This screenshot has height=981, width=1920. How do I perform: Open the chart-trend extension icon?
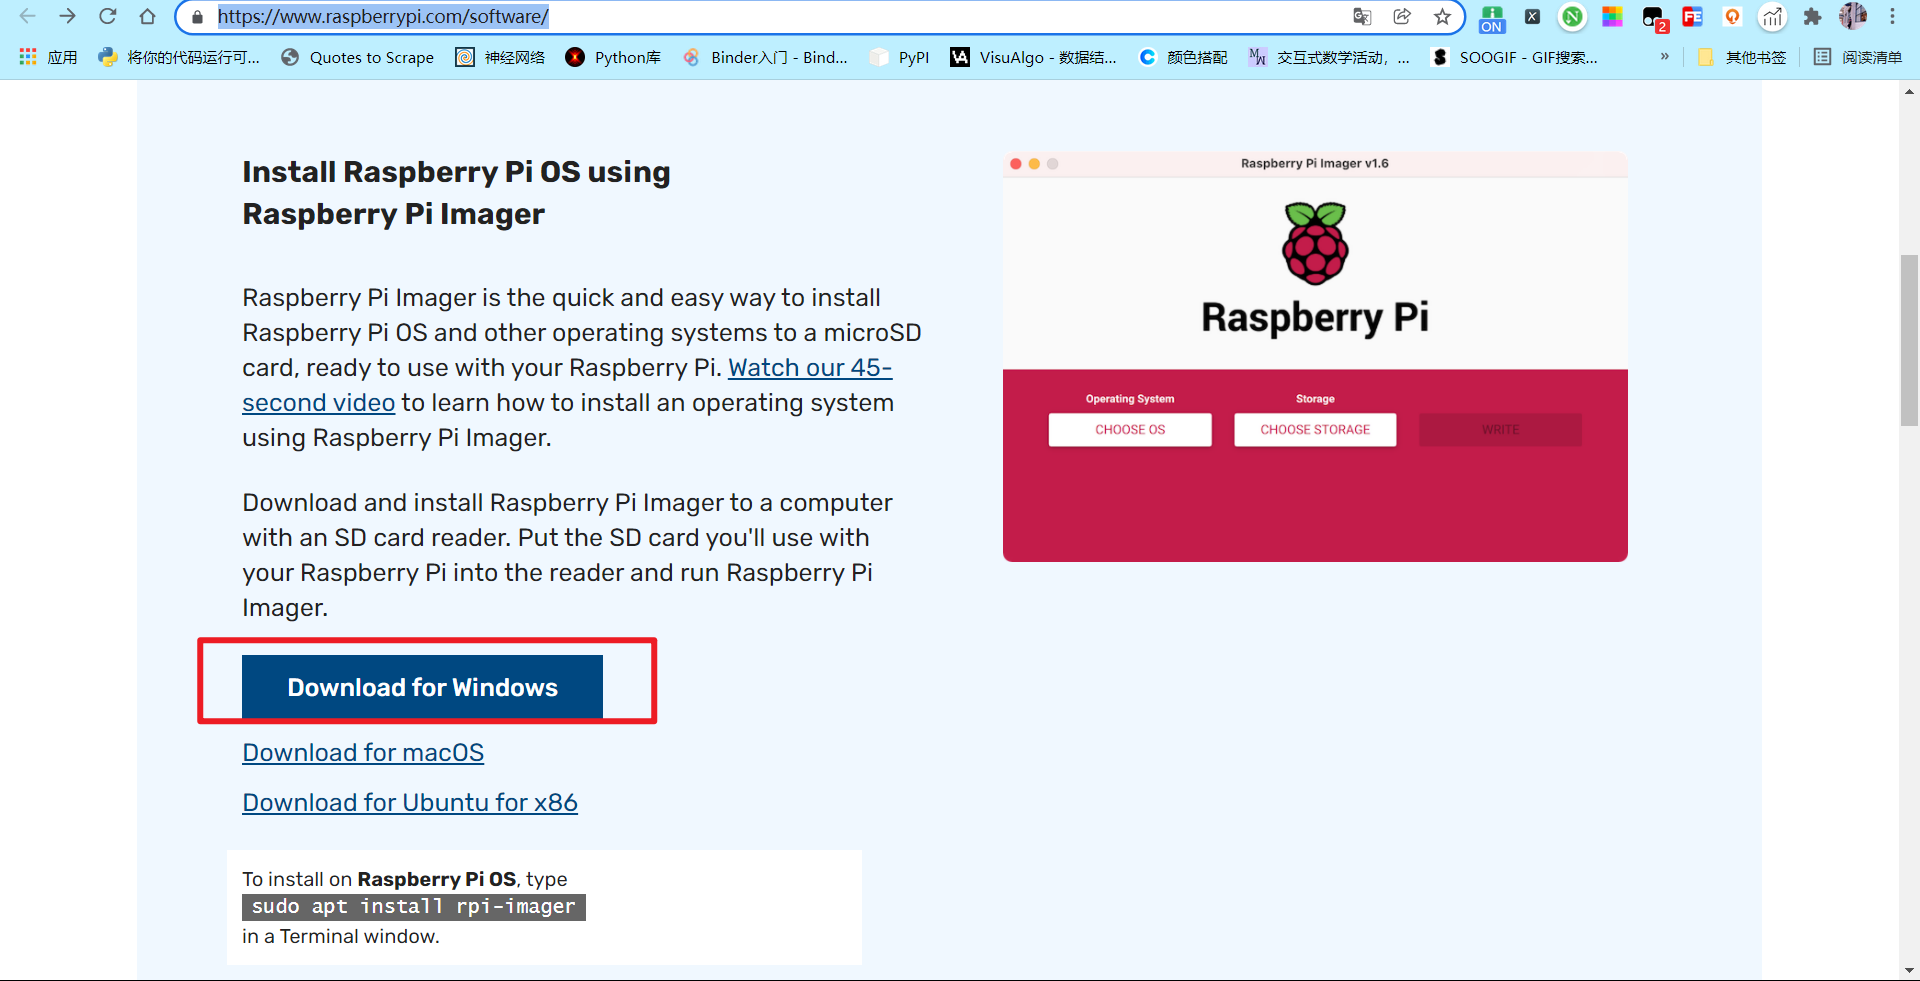coord(1772,16)
